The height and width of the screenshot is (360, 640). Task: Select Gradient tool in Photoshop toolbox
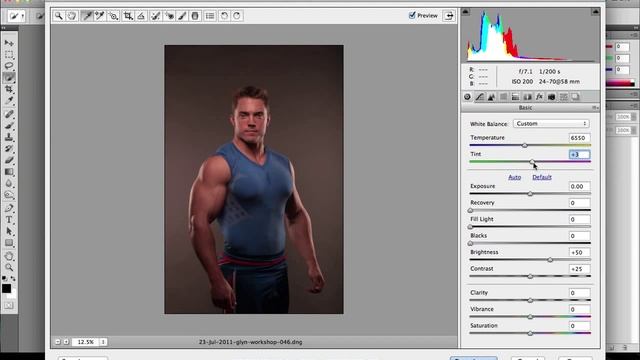(x=9, y=172)
